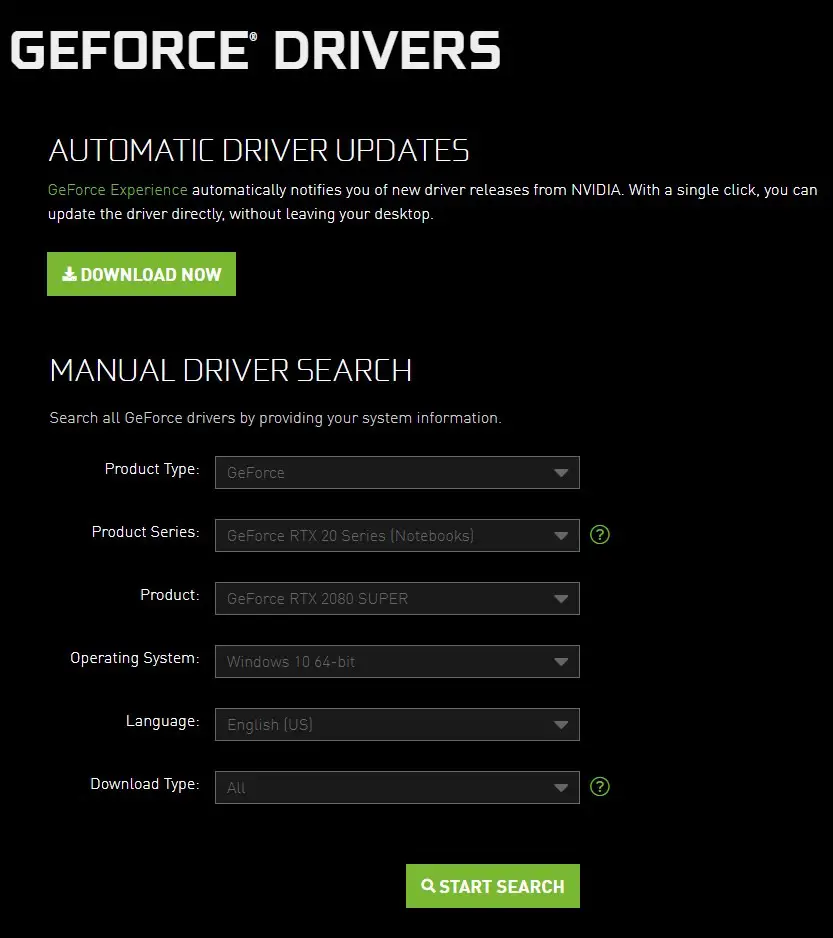The image size is (833, 938).
Task: Click the MANUAL DRIVER SEARCH heading
Action: pos(231,370)
